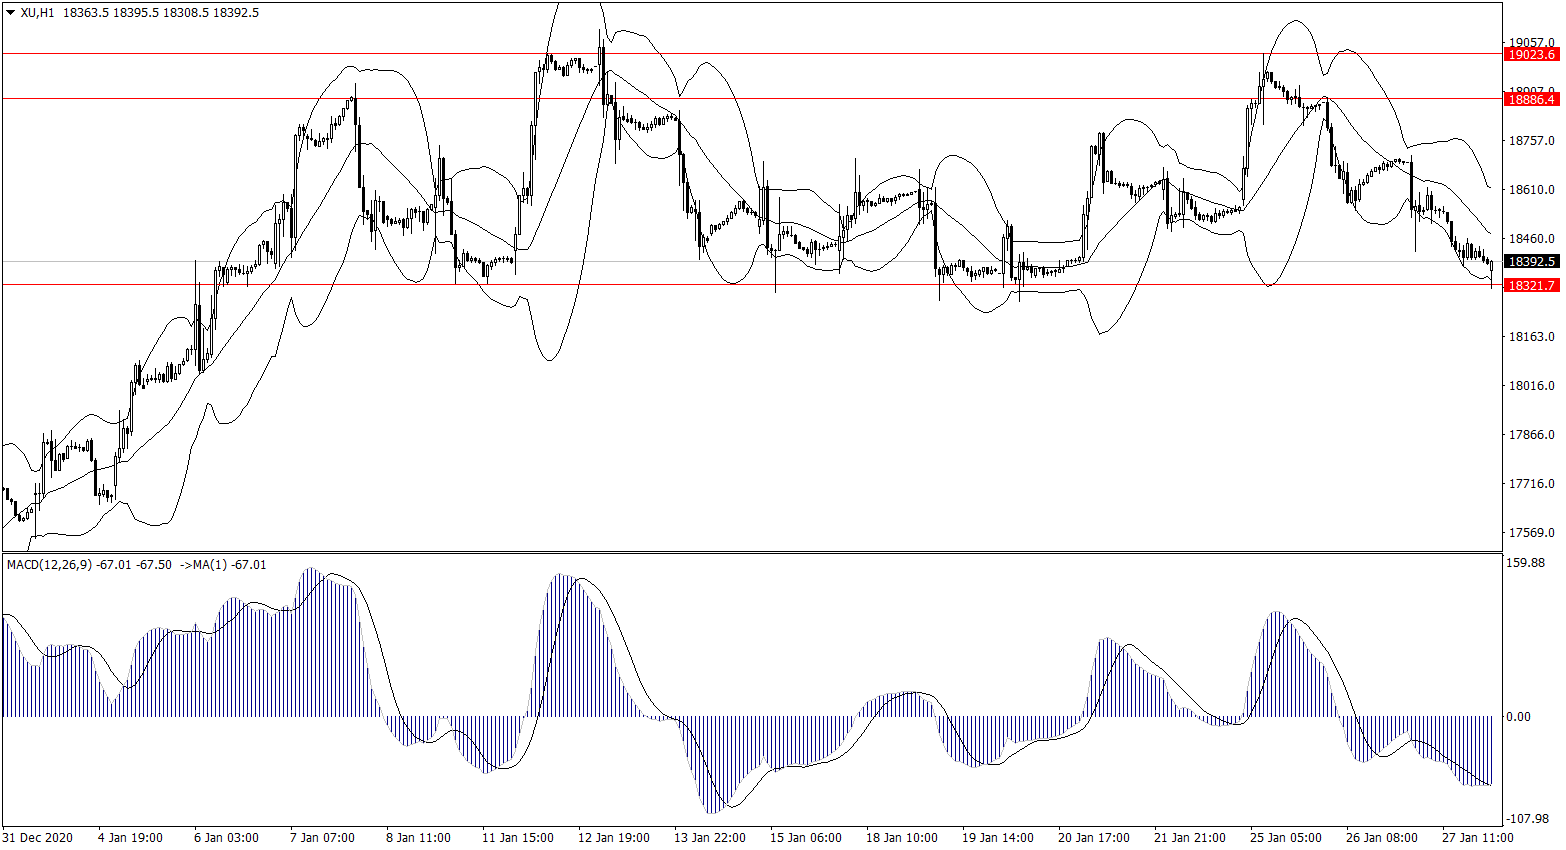Select the 18886.4 red price tag
Screen dimensions: 1566x850
click(x=1531, y=99)
